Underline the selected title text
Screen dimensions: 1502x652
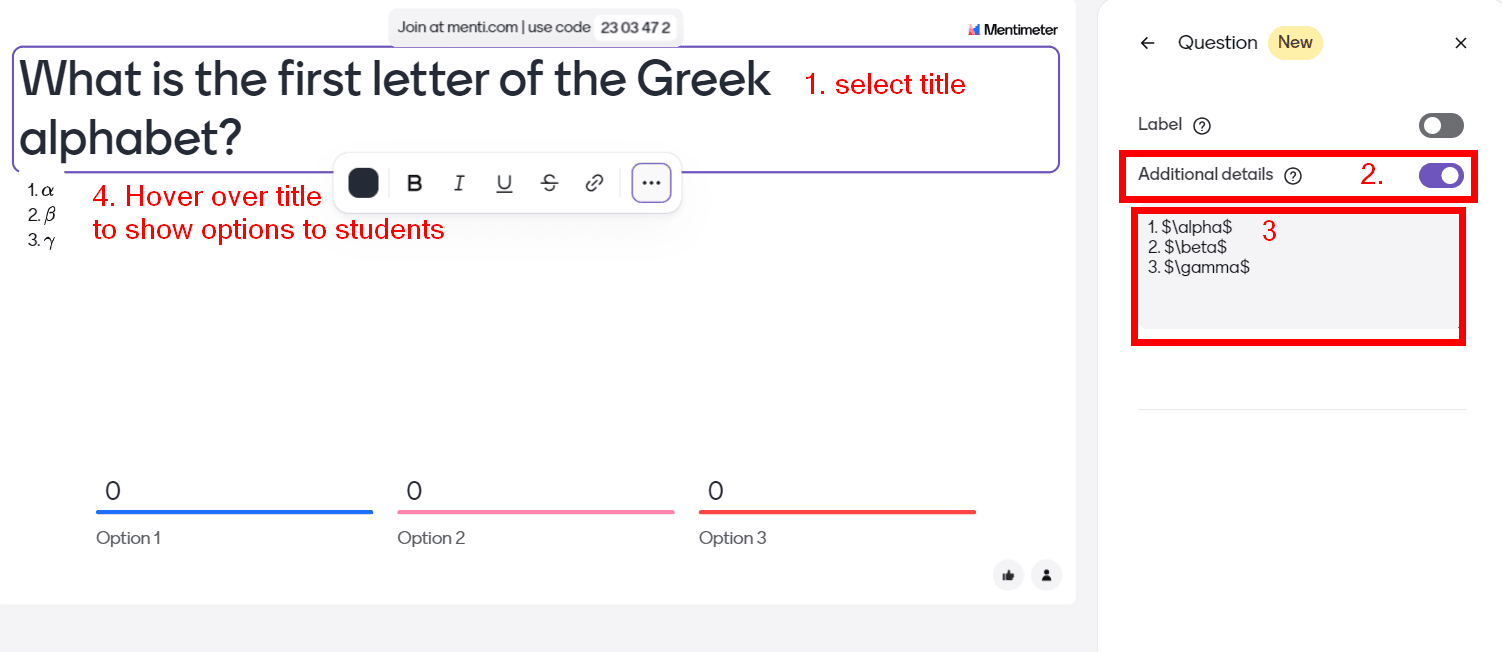[x=504, y=182]
